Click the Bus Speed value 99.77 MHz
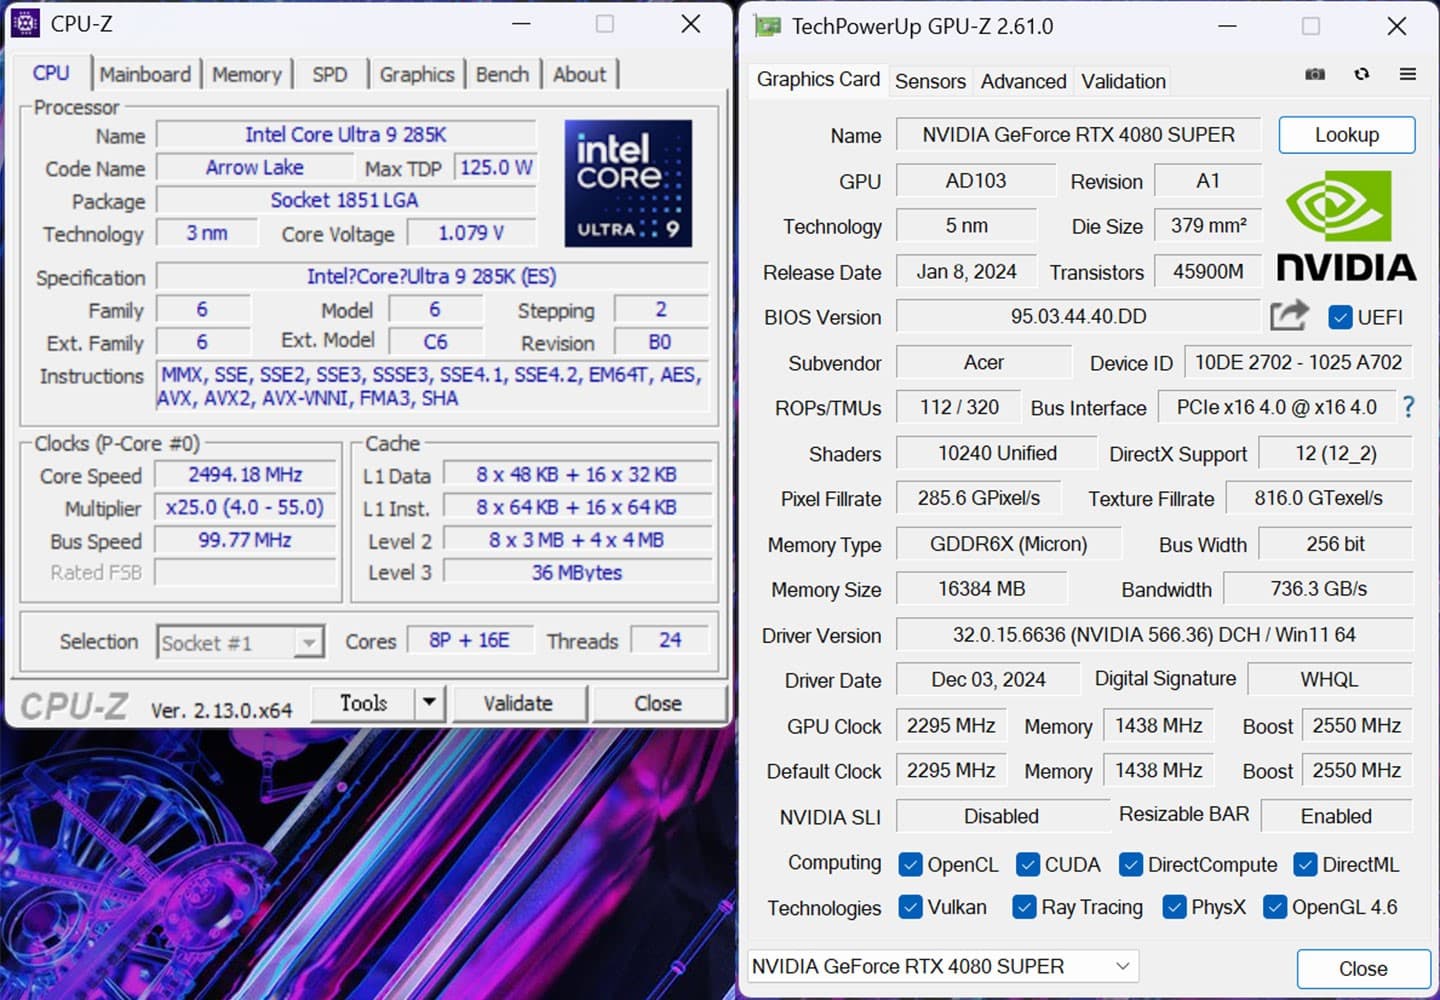 [245, 540]
